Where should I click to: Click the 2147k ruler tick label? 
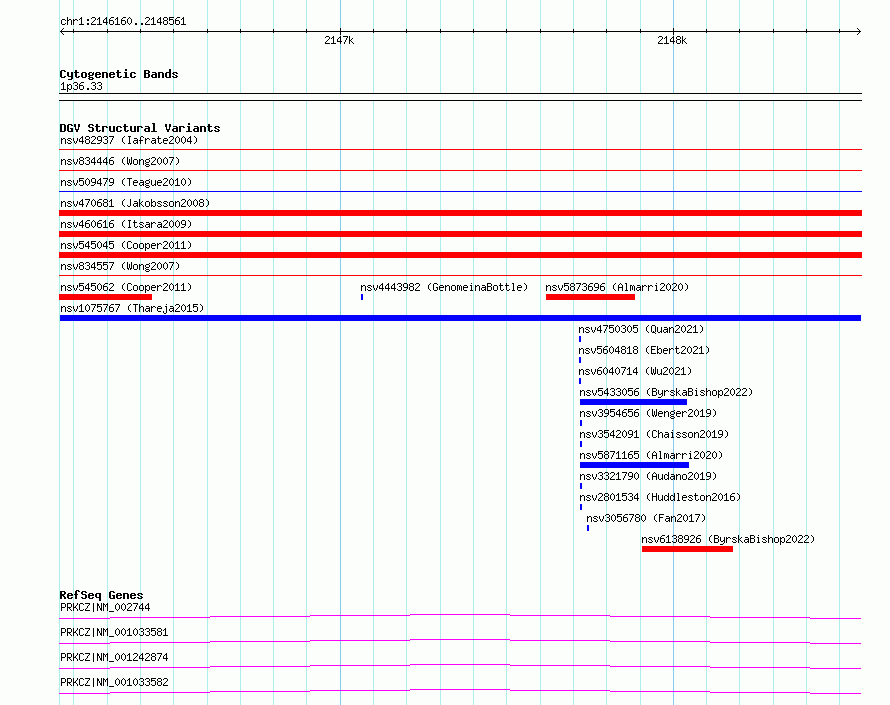click(x=339, y=40)
